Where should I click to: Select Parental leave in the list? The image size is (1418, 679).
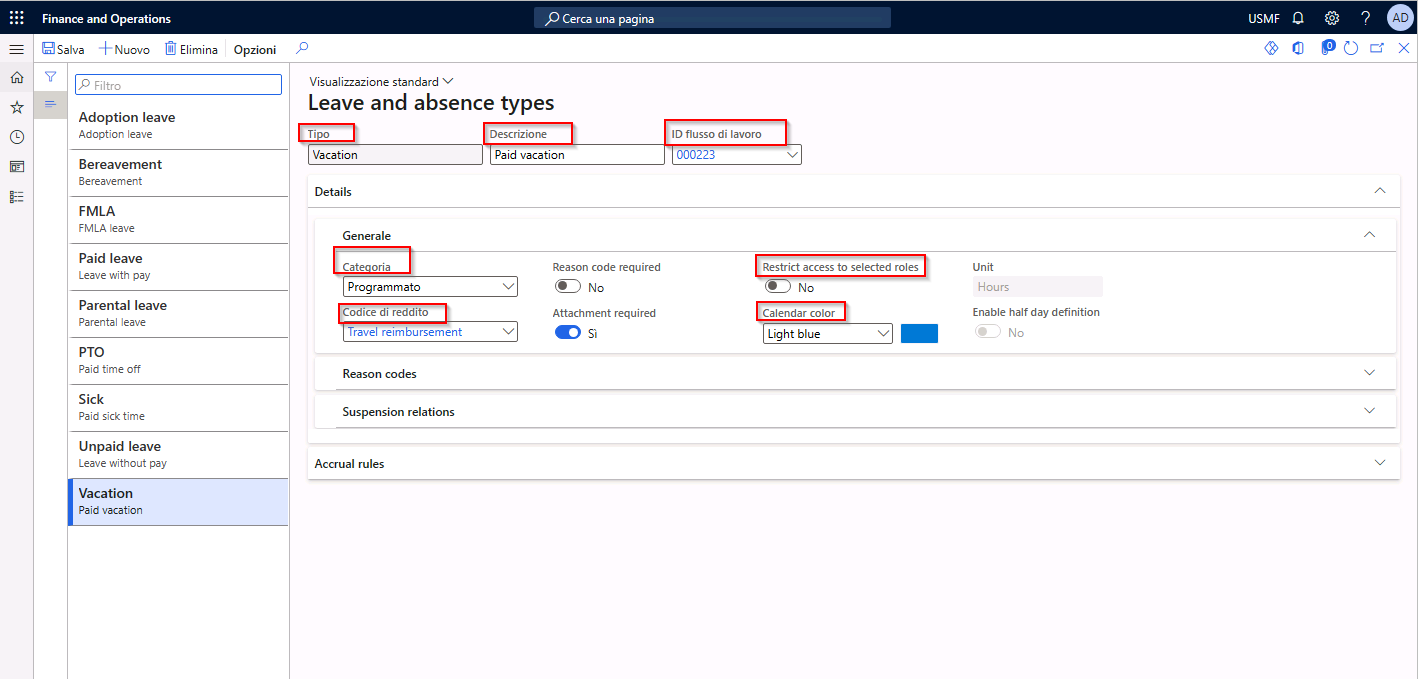pyautogui.click(x=178, y=314)
